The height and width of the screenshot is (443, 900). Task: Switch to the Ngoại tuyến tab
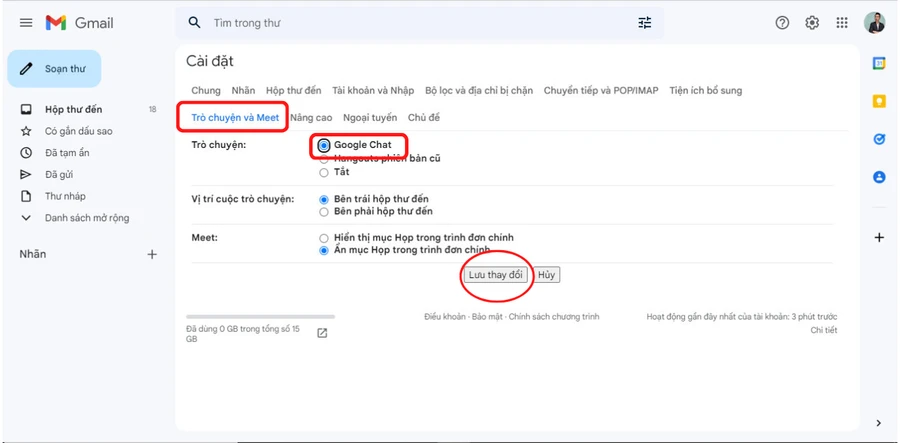pyautogui.click(x=370, y=118)
